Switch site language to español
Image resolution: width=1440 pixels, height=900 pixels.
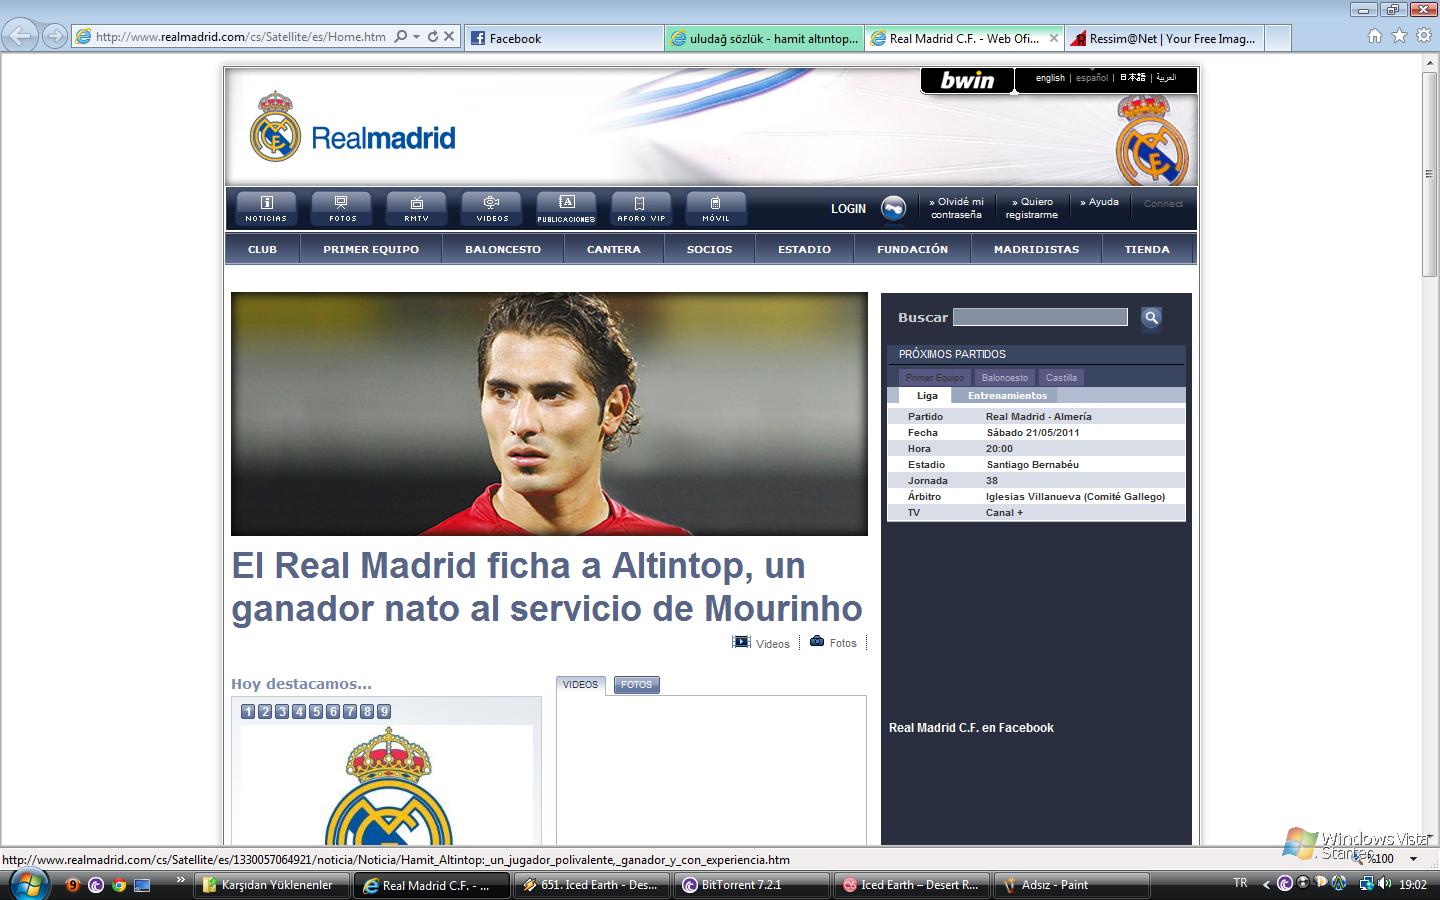pos(1092,78)
